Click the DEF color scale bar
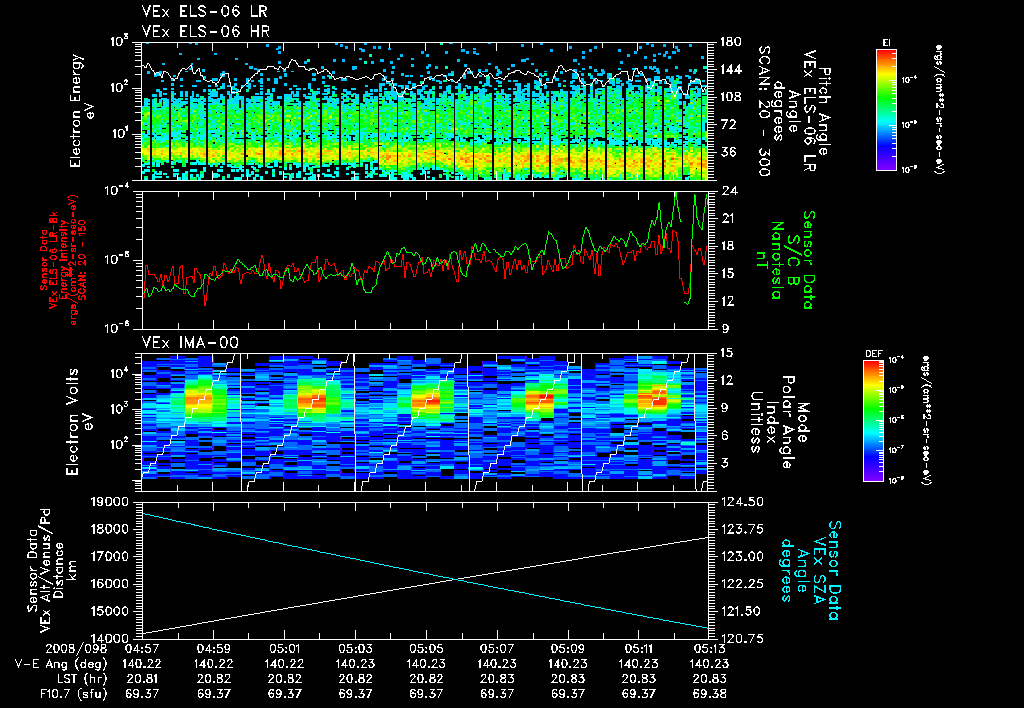This screenshot has width=1024, height=708. (874, 421)
